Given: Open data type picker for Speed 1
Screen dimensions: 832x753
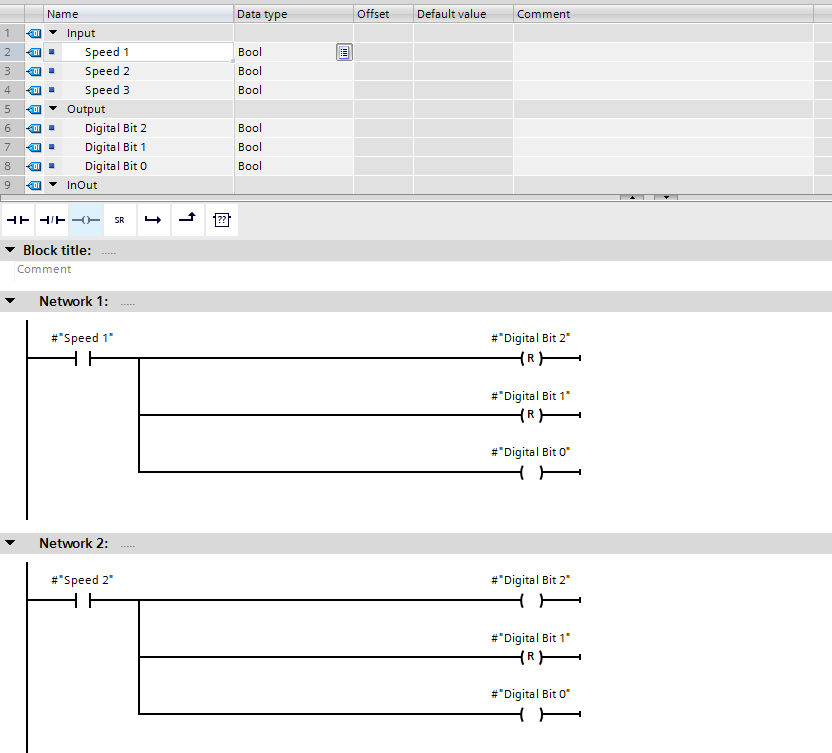Looking at the screenshot, I should [344, 52].
